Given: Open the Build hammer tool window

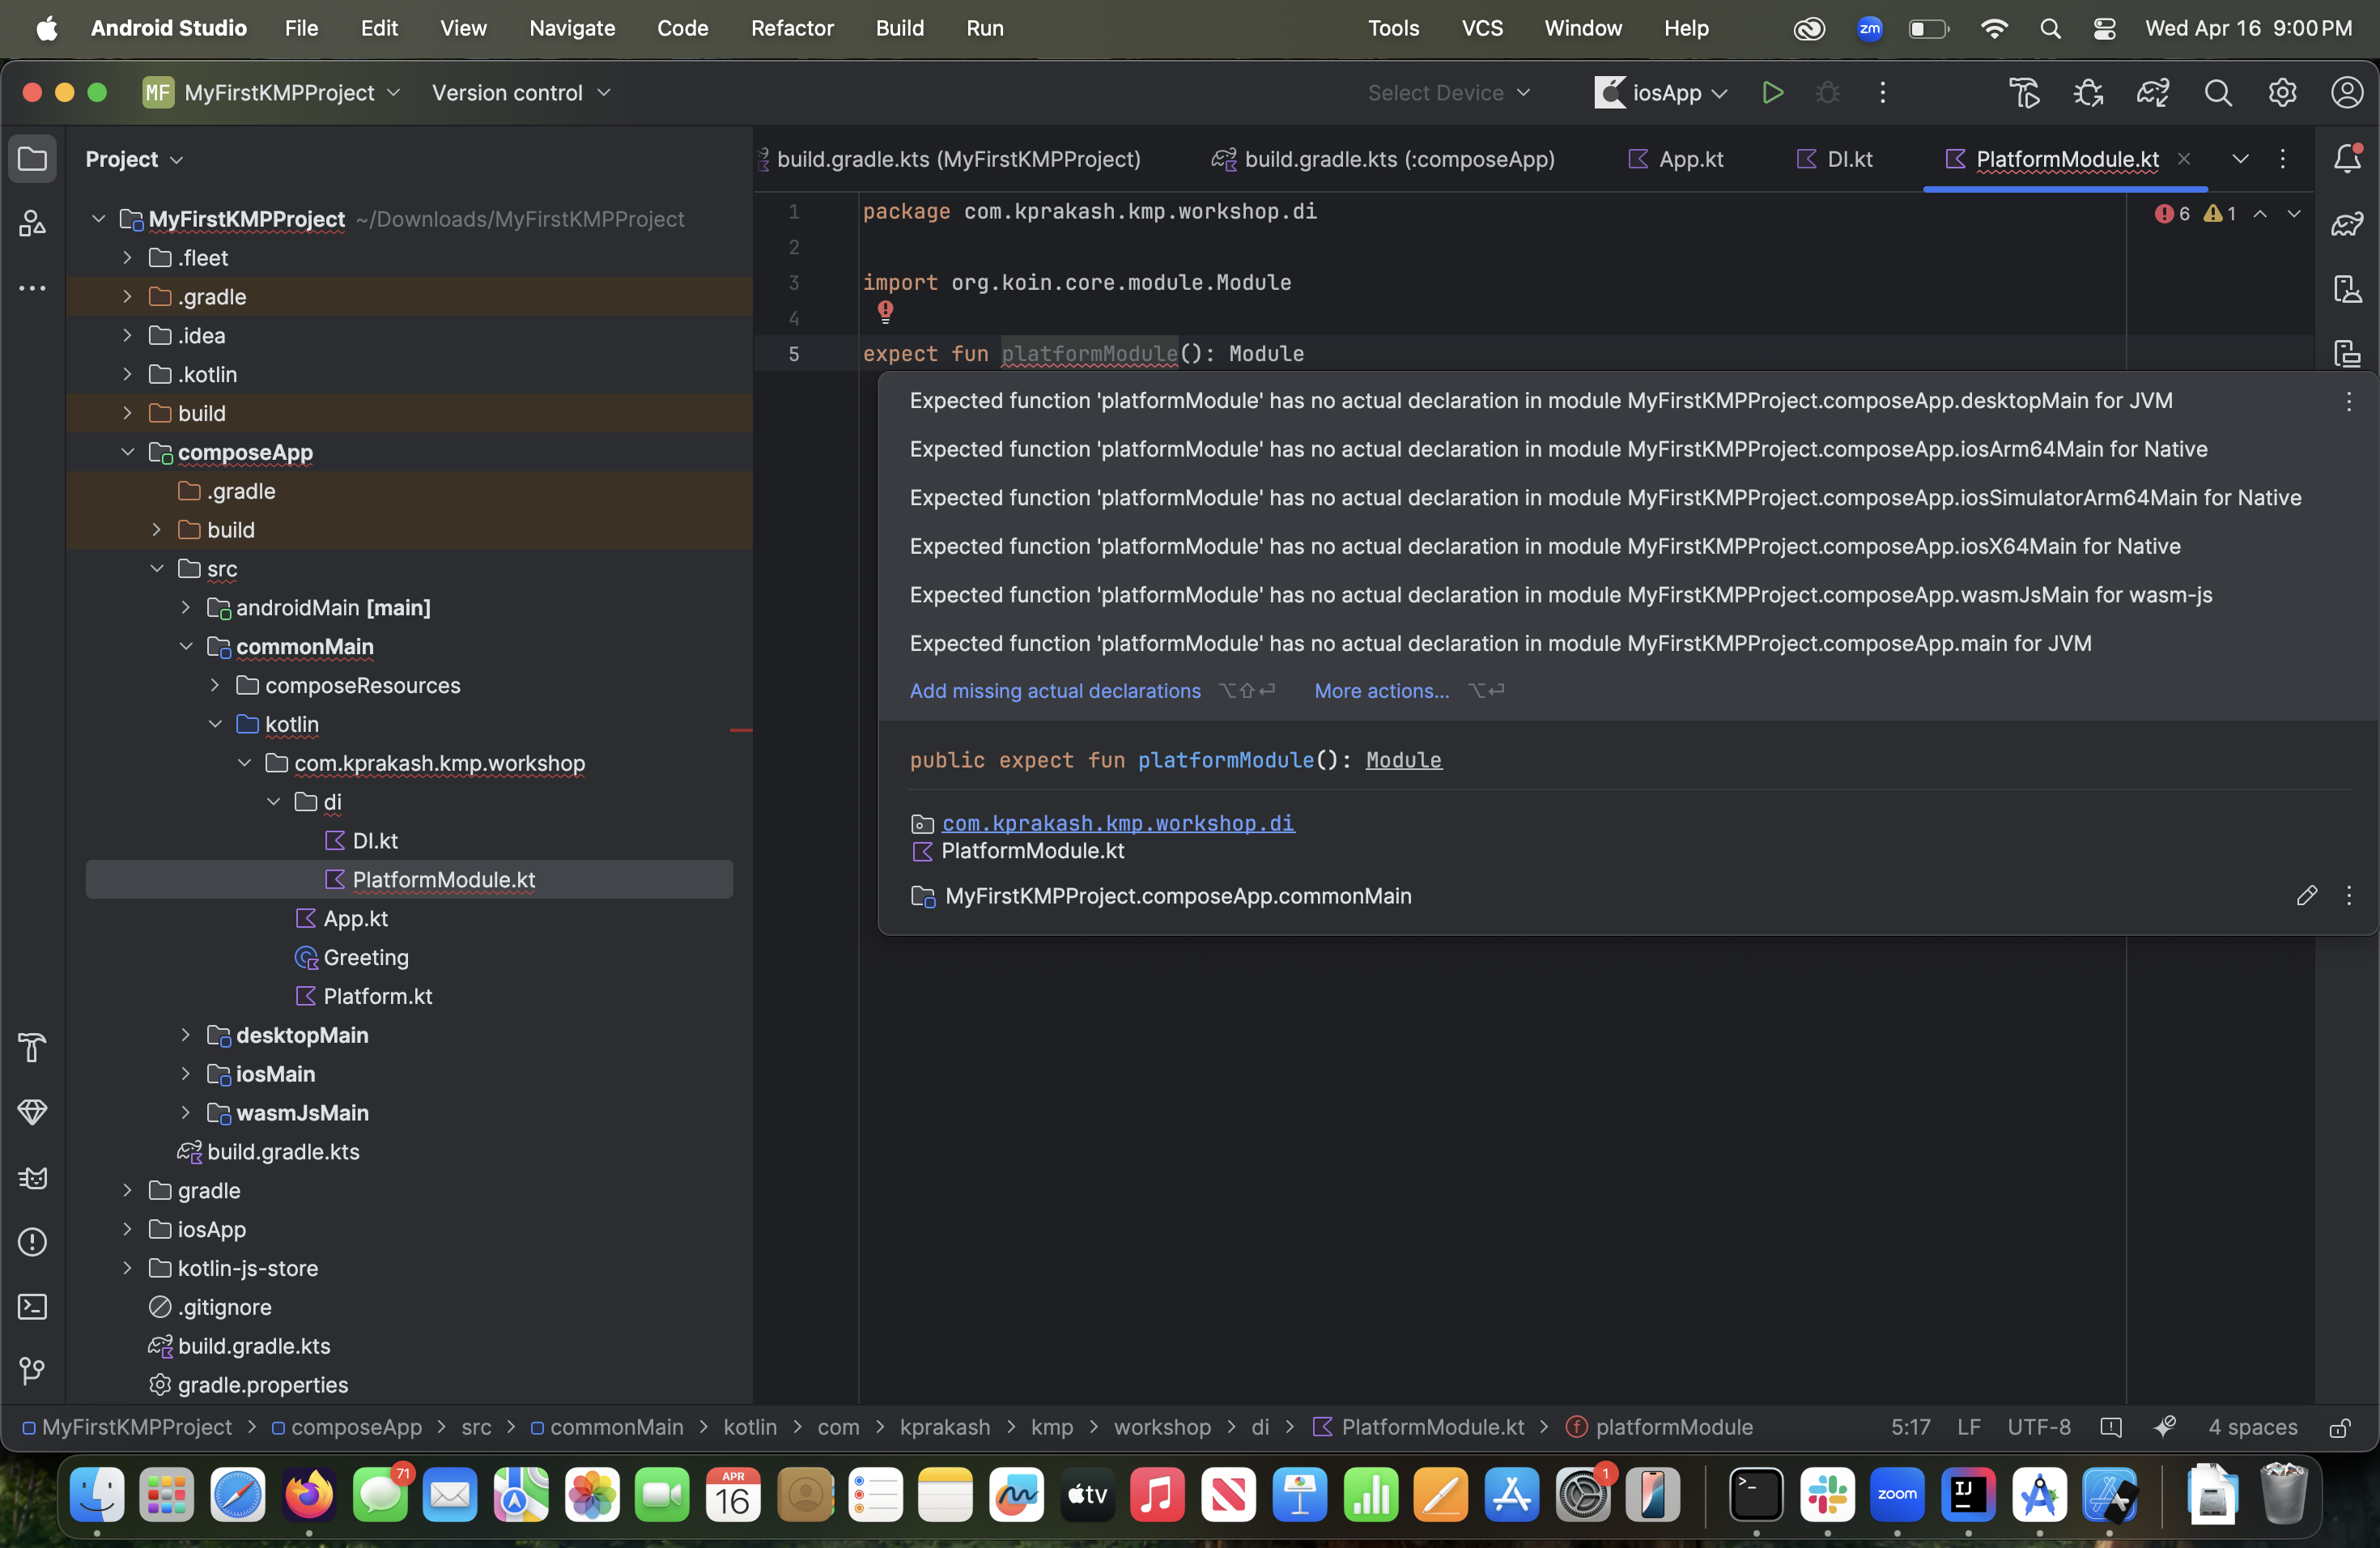Looking at the screenshot, I should (x=32, y=1047).
